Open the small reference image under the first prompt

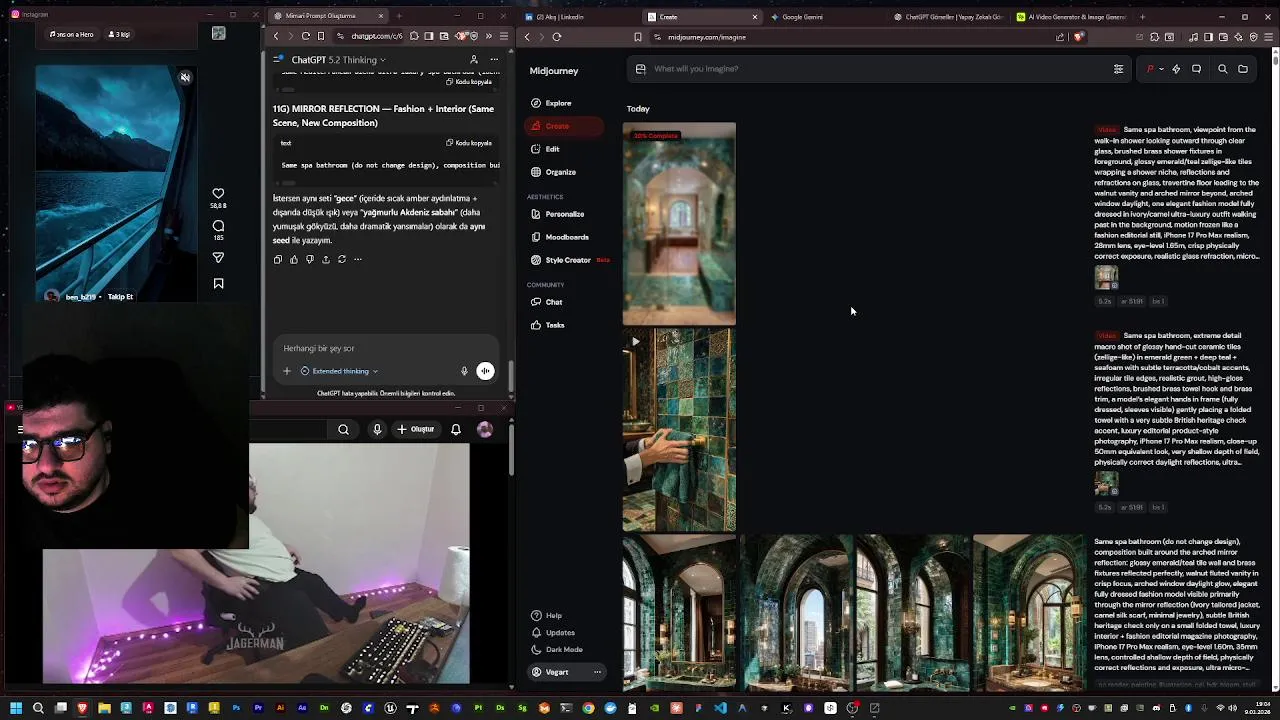[1106, 277]
